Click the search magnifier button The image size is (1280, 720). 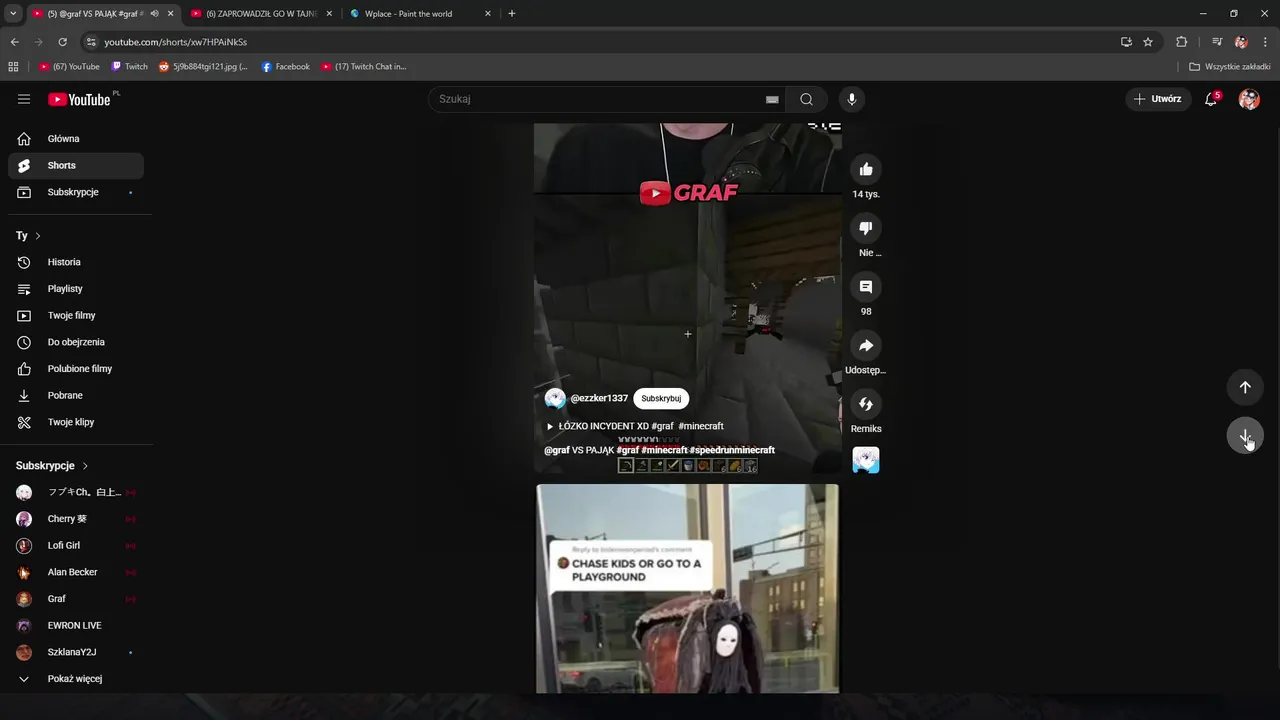pyautogui.click(x=806, y=99)
